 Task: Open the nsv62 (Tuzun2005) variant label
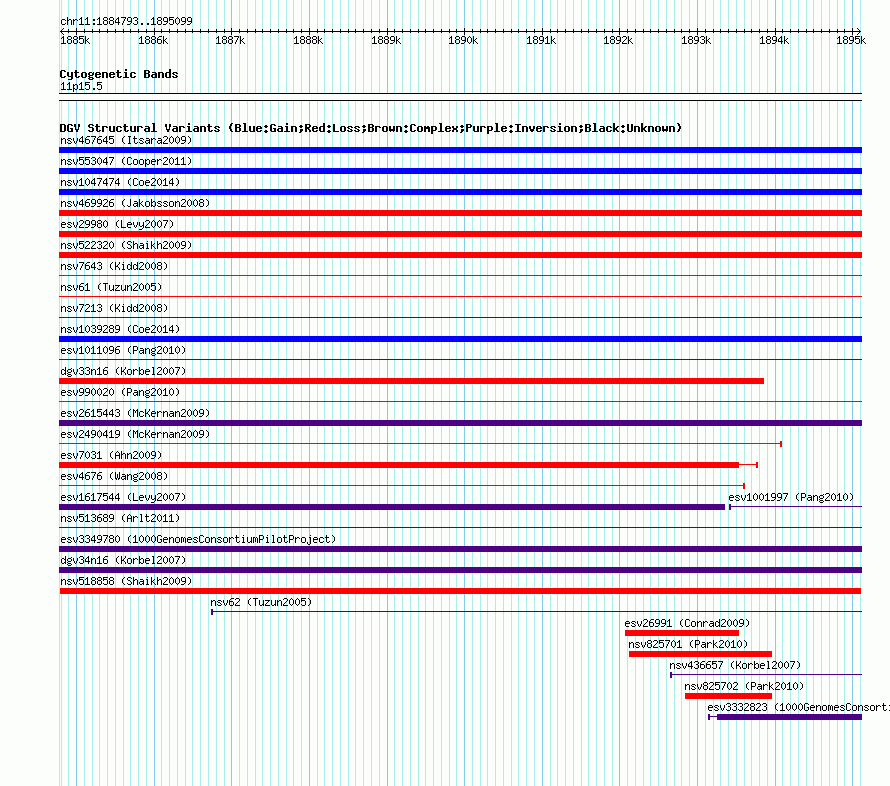pyautogui.click(x=261, y=602)
